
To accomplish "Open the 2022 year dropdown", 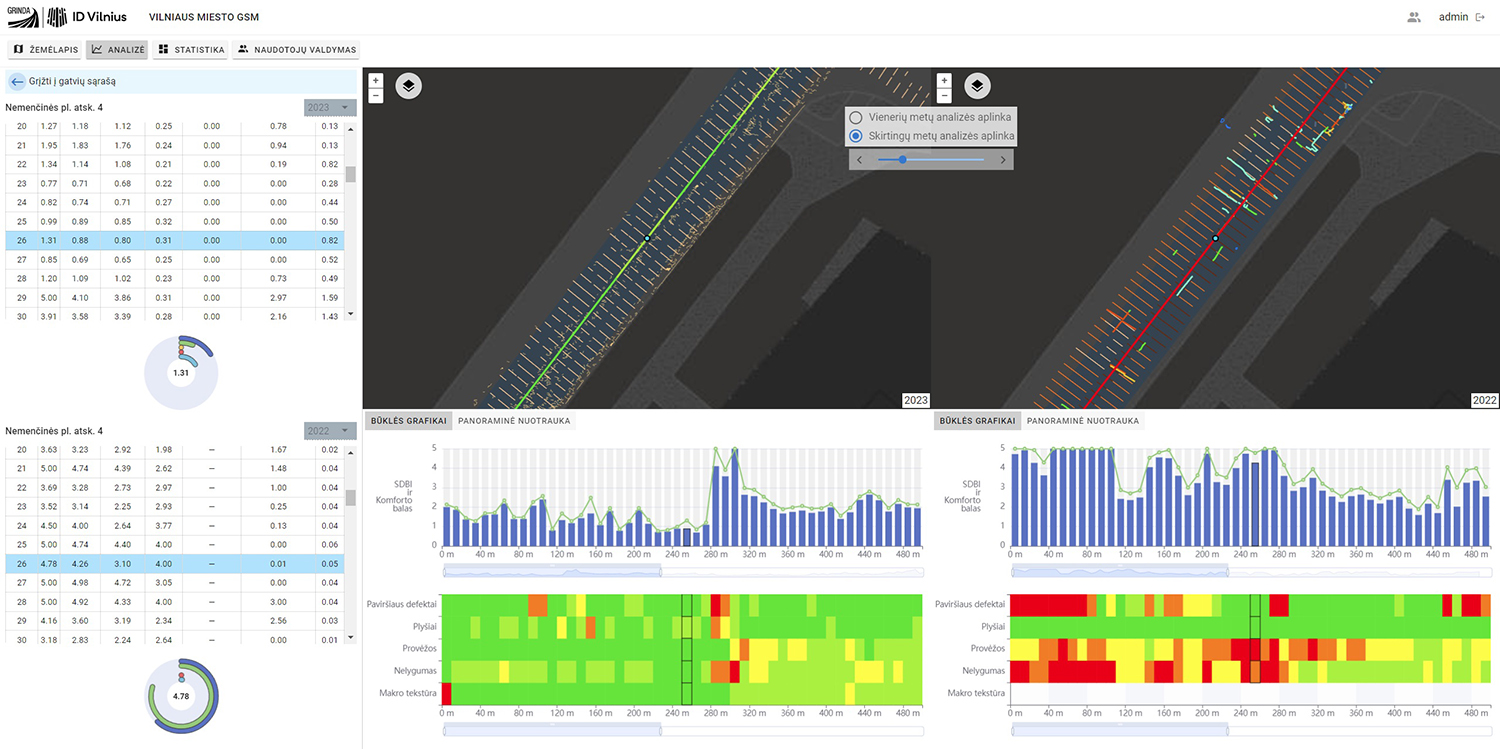I will coord(330,431).
